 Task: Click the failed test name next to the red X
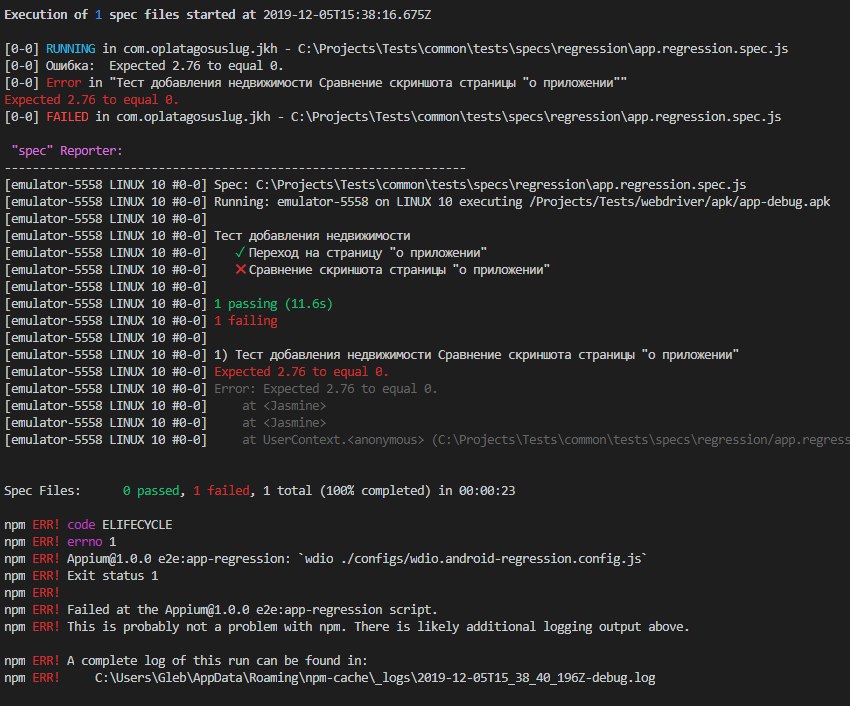point(399,269)
